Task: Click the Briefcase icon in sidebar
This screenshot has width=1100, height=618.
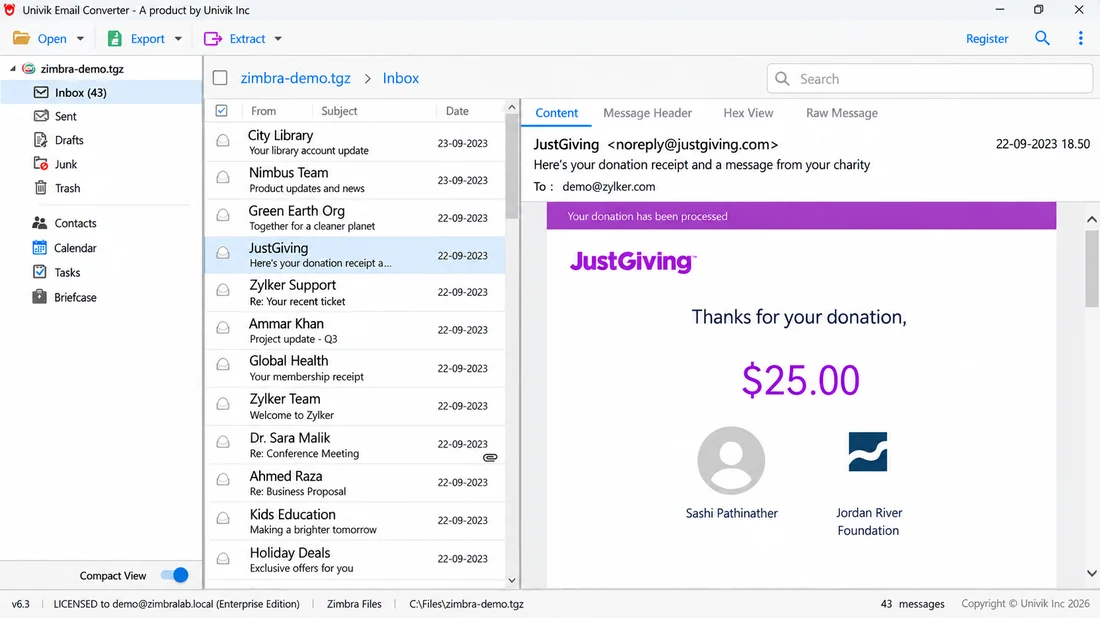Action: tap(39, 296)
